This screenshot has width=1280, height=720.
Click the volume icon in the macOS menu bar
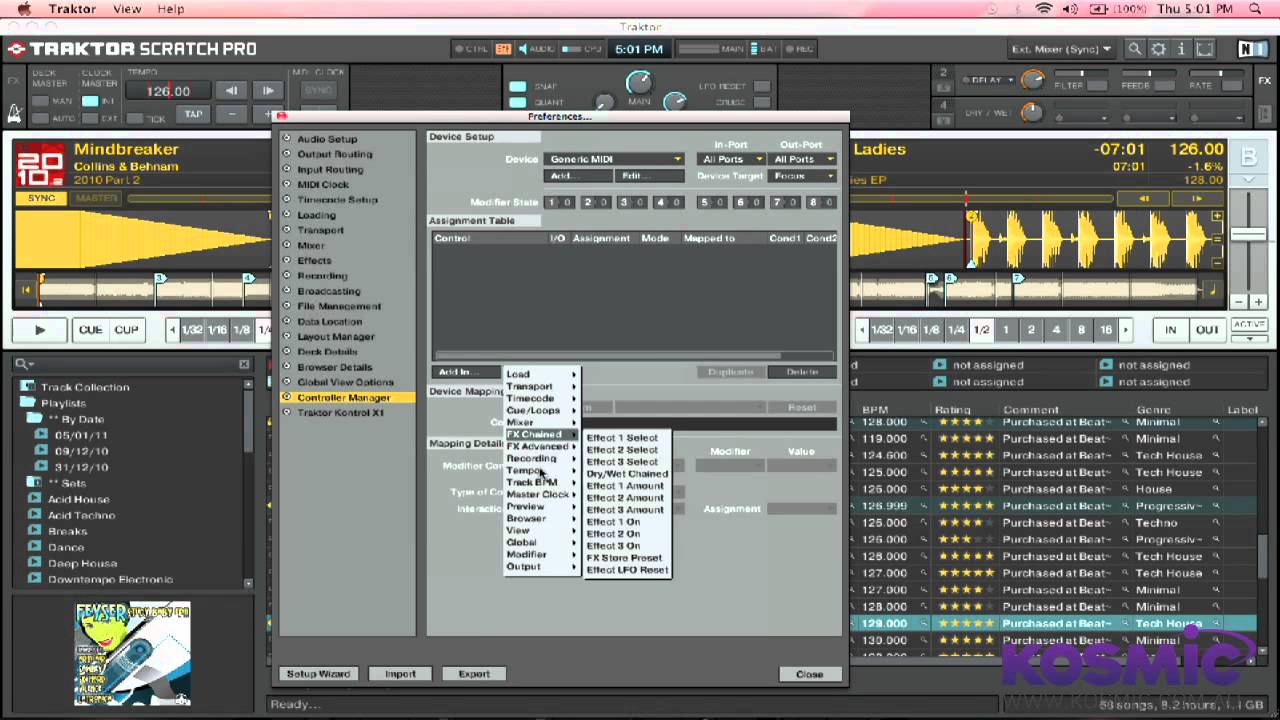point(1071,9)
